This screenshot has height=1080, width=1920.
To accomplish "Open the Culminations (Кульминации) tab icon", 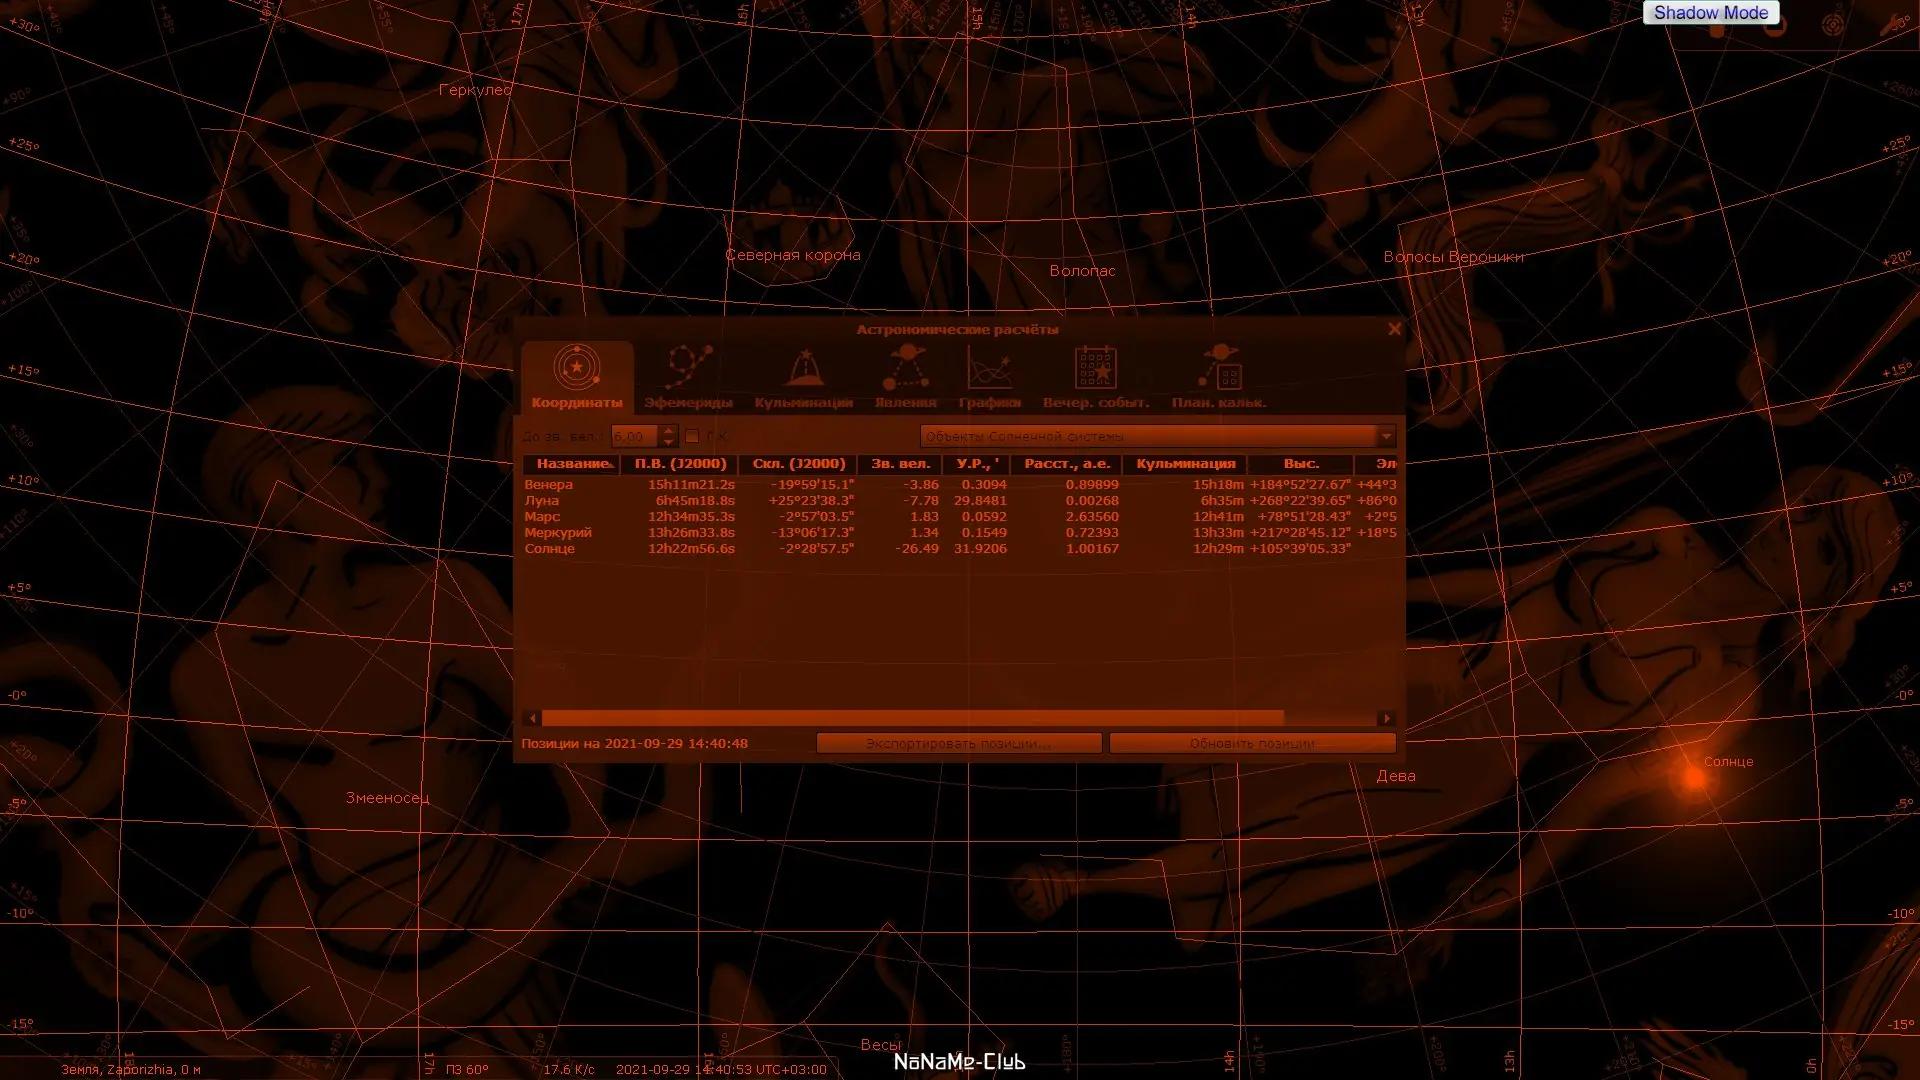I will (x=804, y=367).
